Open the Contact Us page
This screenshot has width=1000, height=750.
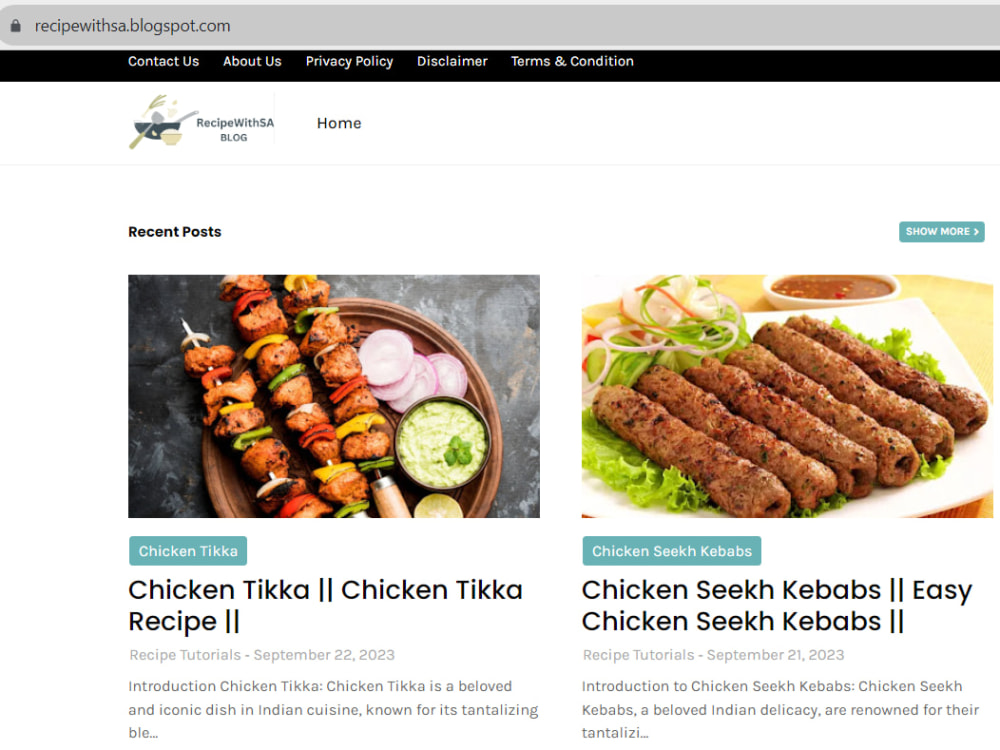pyautogui.click(x=163, y=61)
